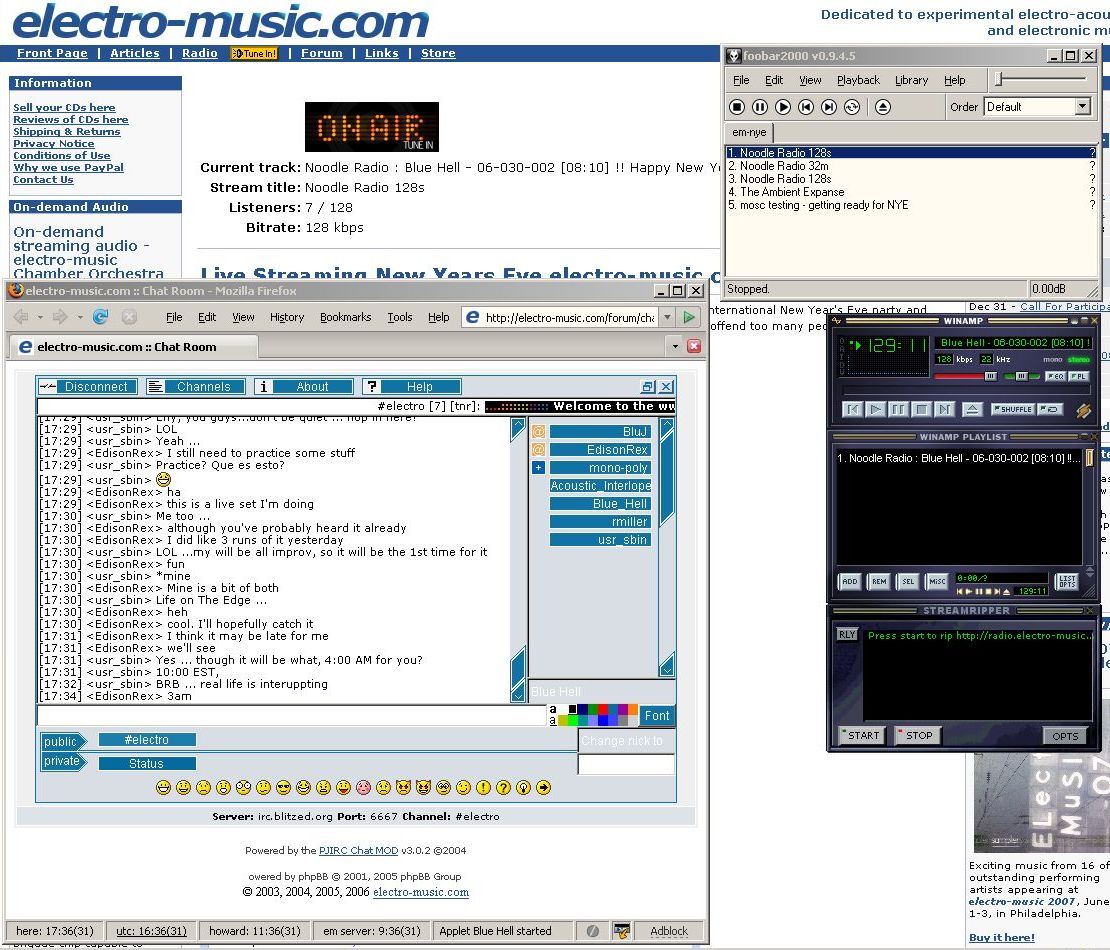Toggle Winamp PL playlist button
The width and height of the screenshot is (1110, 950).
1078,377
